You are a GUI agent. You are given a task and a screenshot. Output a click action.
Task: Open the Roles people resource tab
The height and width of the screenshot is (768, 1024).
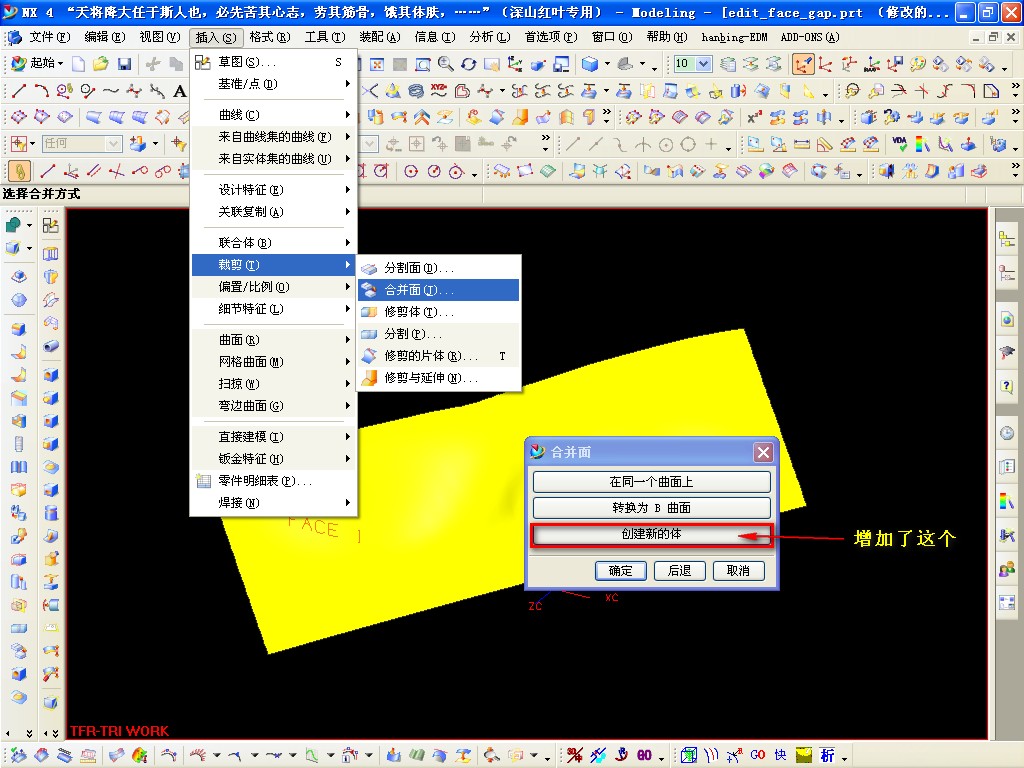coord(1006,569)
